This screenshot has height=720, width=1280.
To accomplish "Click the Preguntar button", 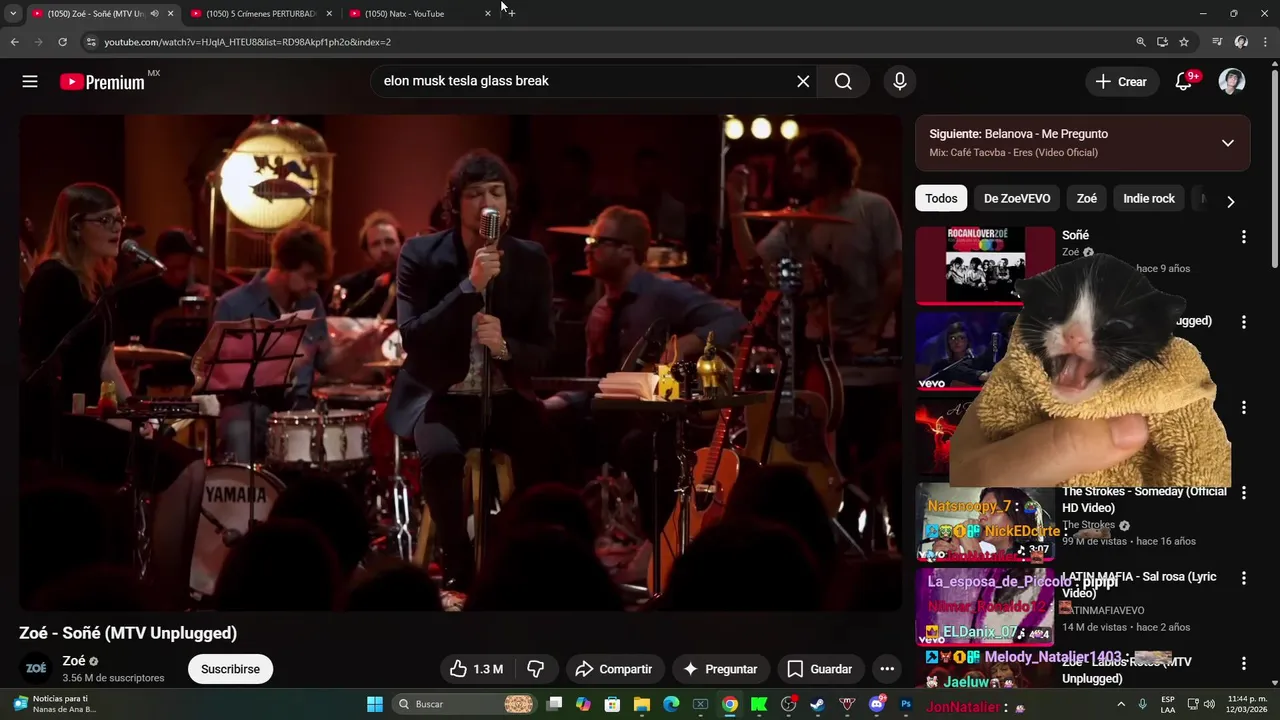I will [720, 669].
